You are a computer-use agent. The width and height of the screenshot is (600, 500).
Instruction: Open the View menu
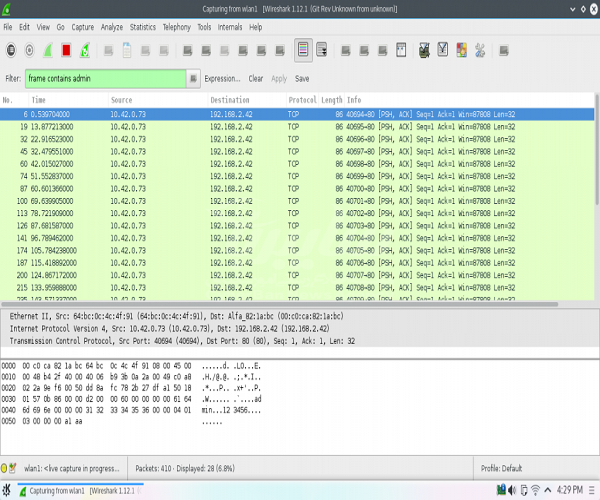coord(43,27)
